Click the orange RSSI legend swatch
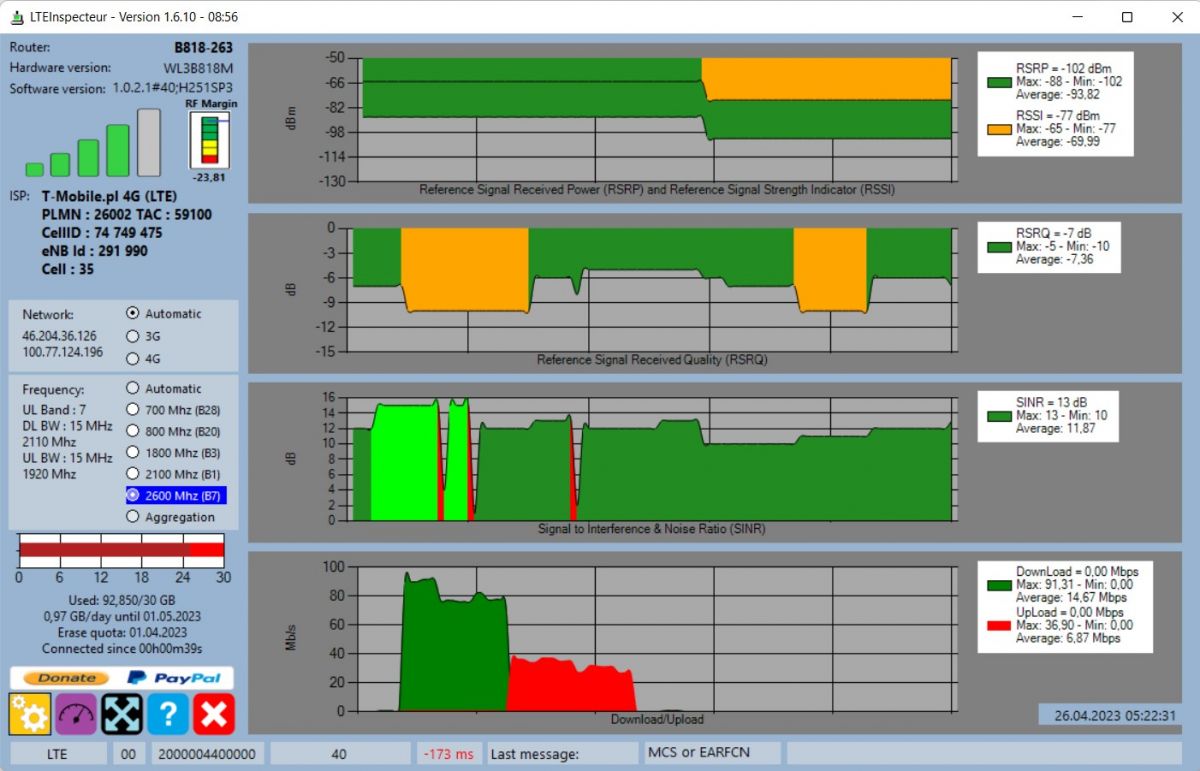Viewport: 1200px width, 771px height. 999,129
